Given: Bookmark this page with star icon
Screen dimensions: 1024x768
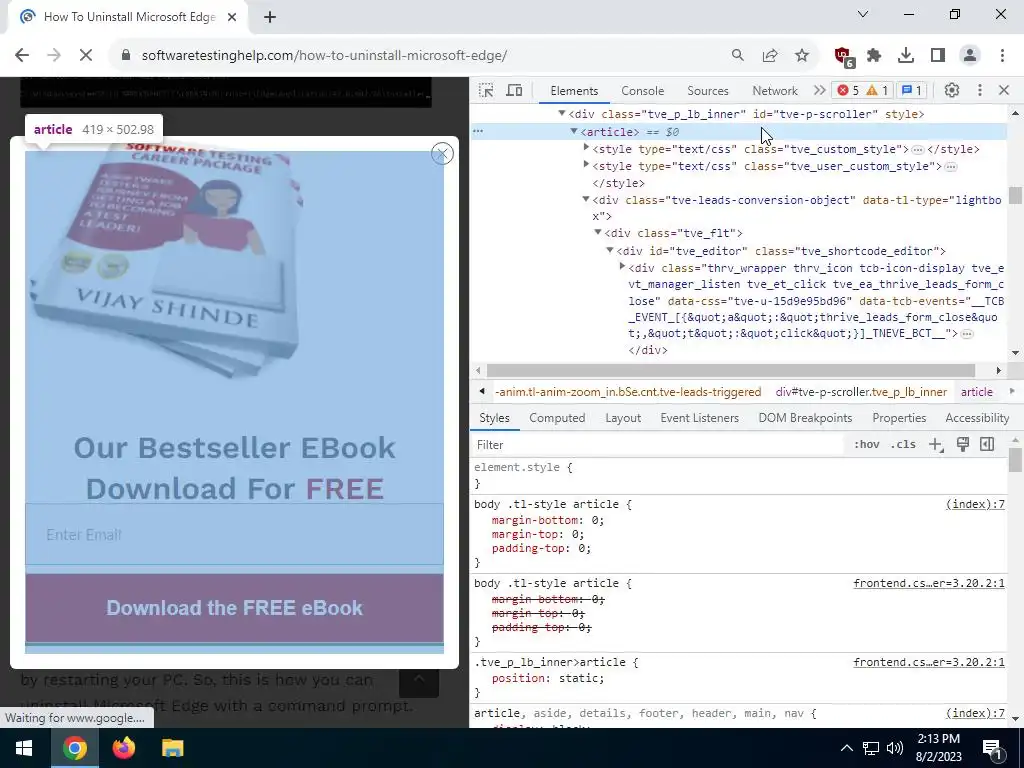Looking at the screenshot, I should click(x=802, y=56).
